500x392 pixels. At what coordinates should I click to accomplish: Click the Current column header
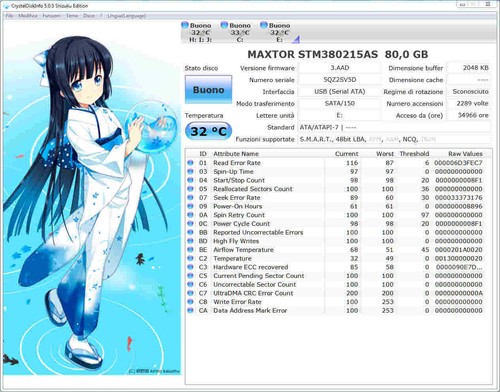click(x=346, y=154)
